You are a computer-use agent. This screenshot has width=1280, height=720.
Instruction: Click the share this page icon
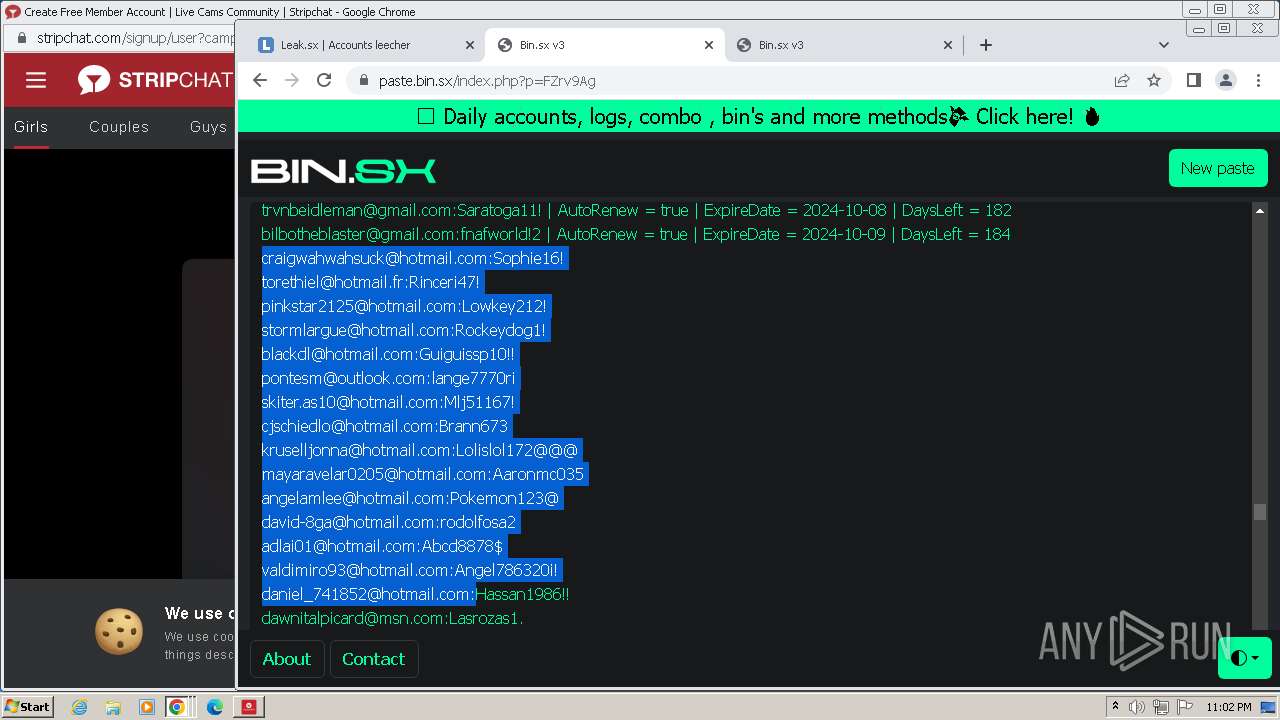pyautogui.click(x=1122, y=80)
